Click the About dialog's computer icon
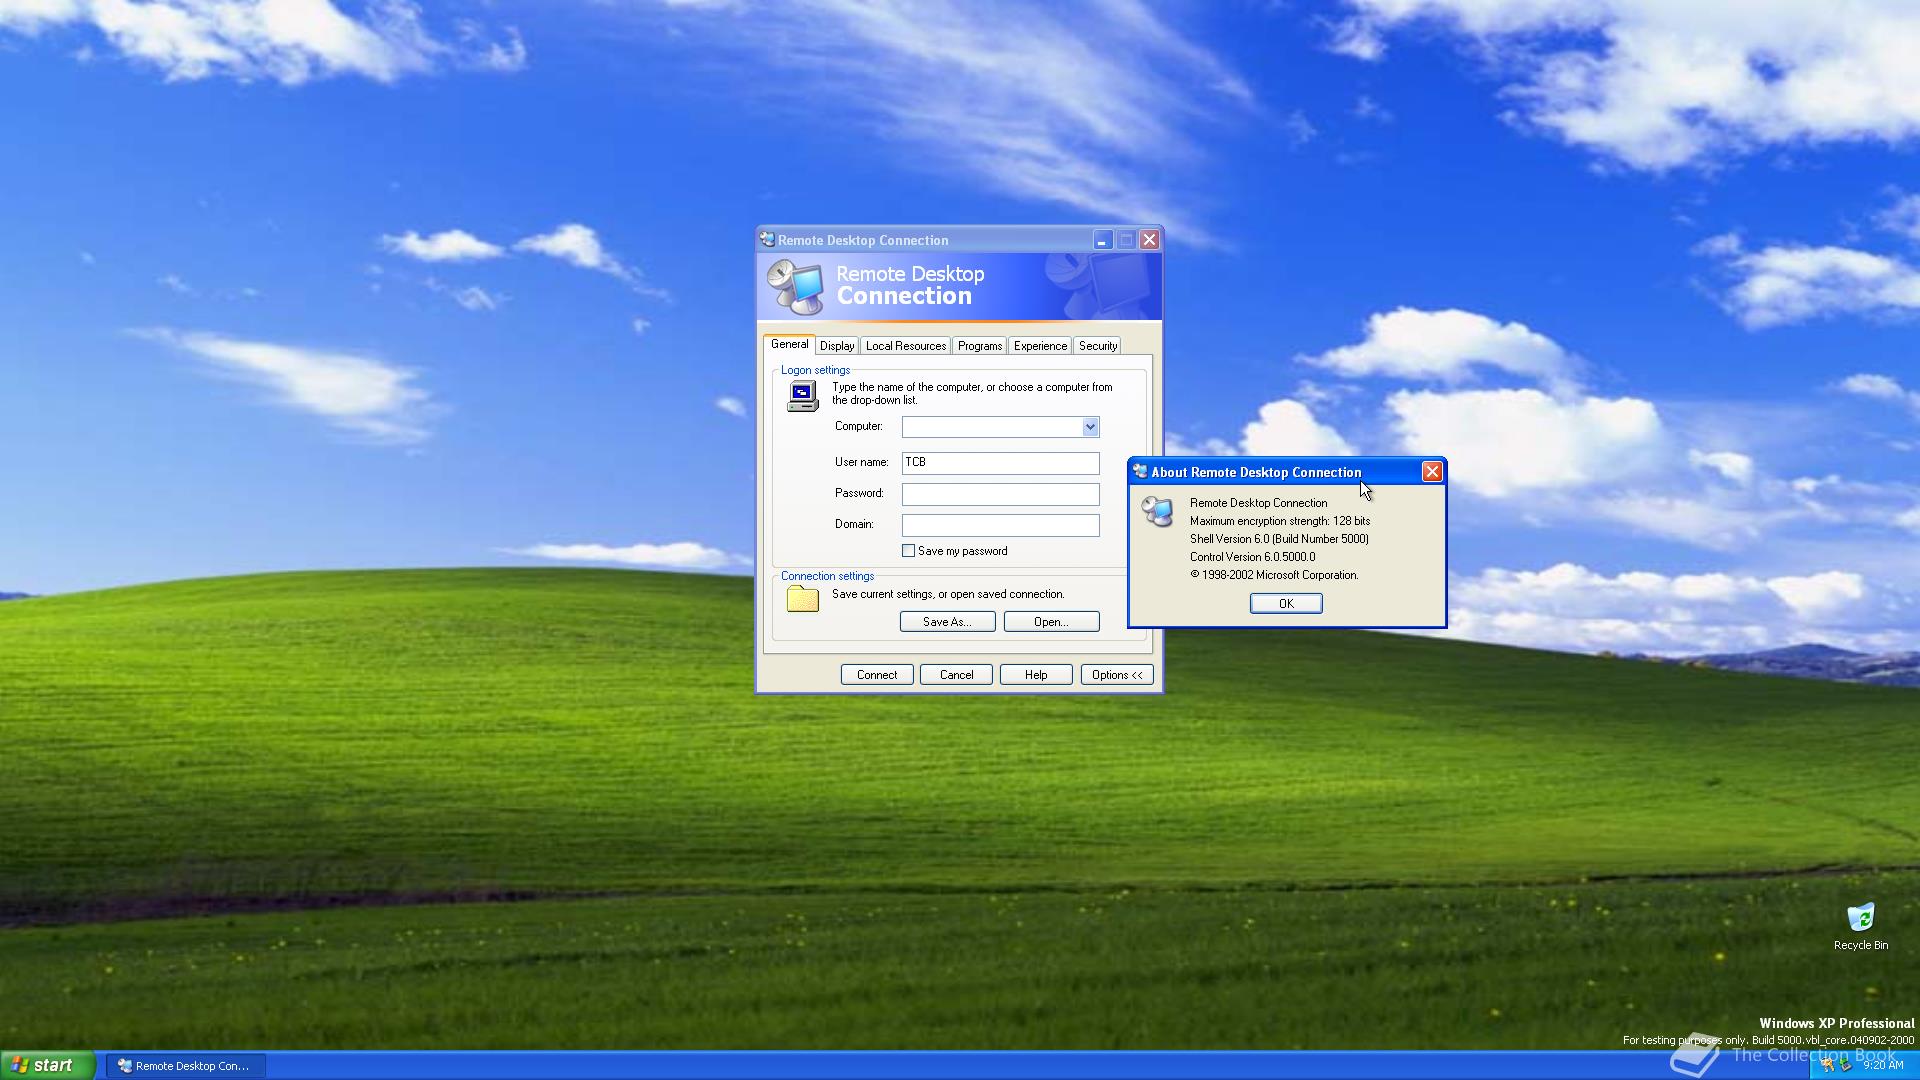This screenshot has height=1080, width=1920. (1157, 512)
